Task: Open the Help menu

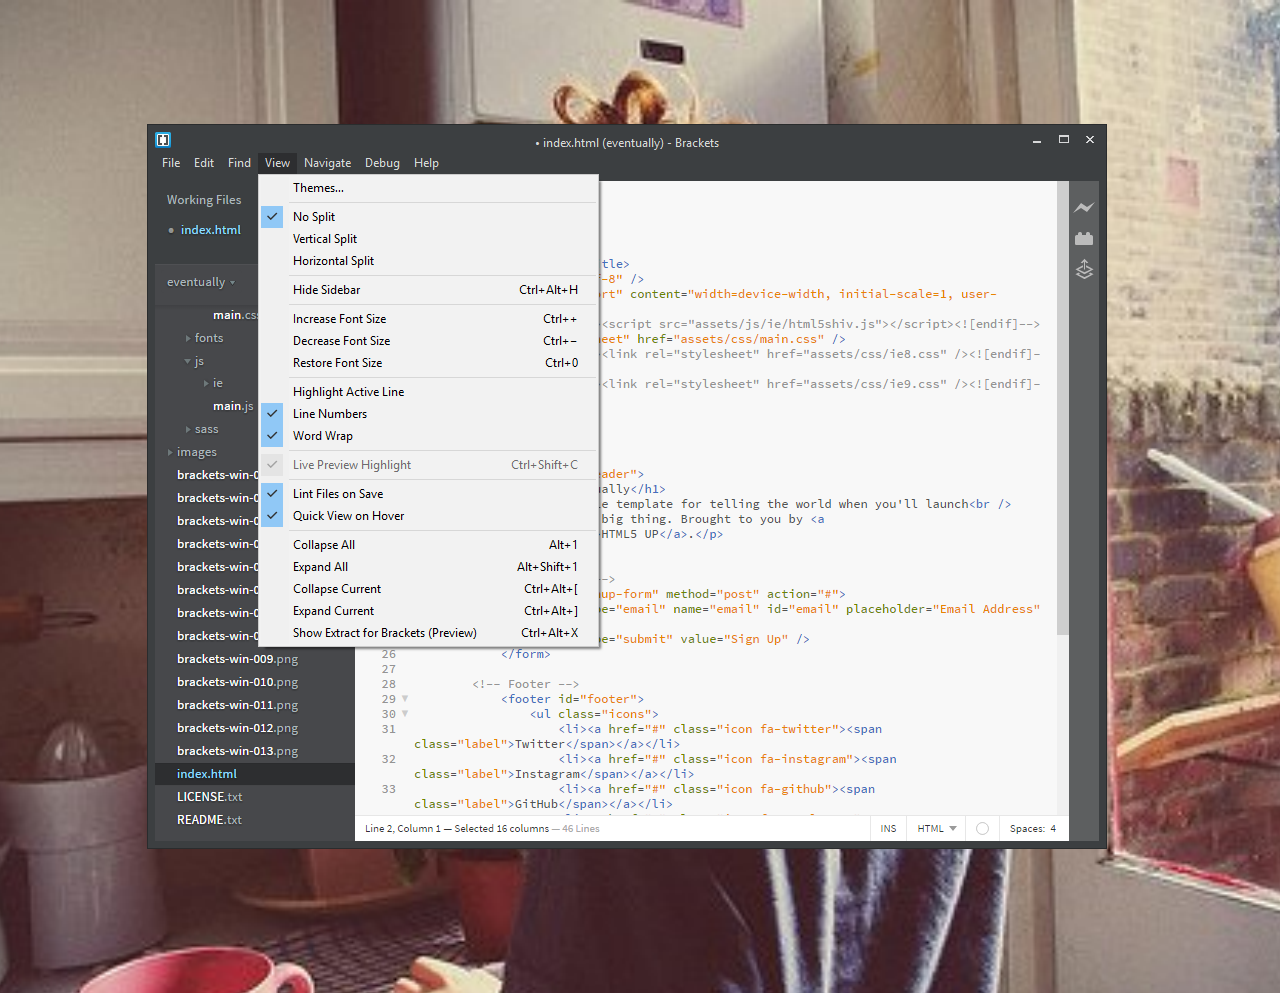Action: (426, 163)
